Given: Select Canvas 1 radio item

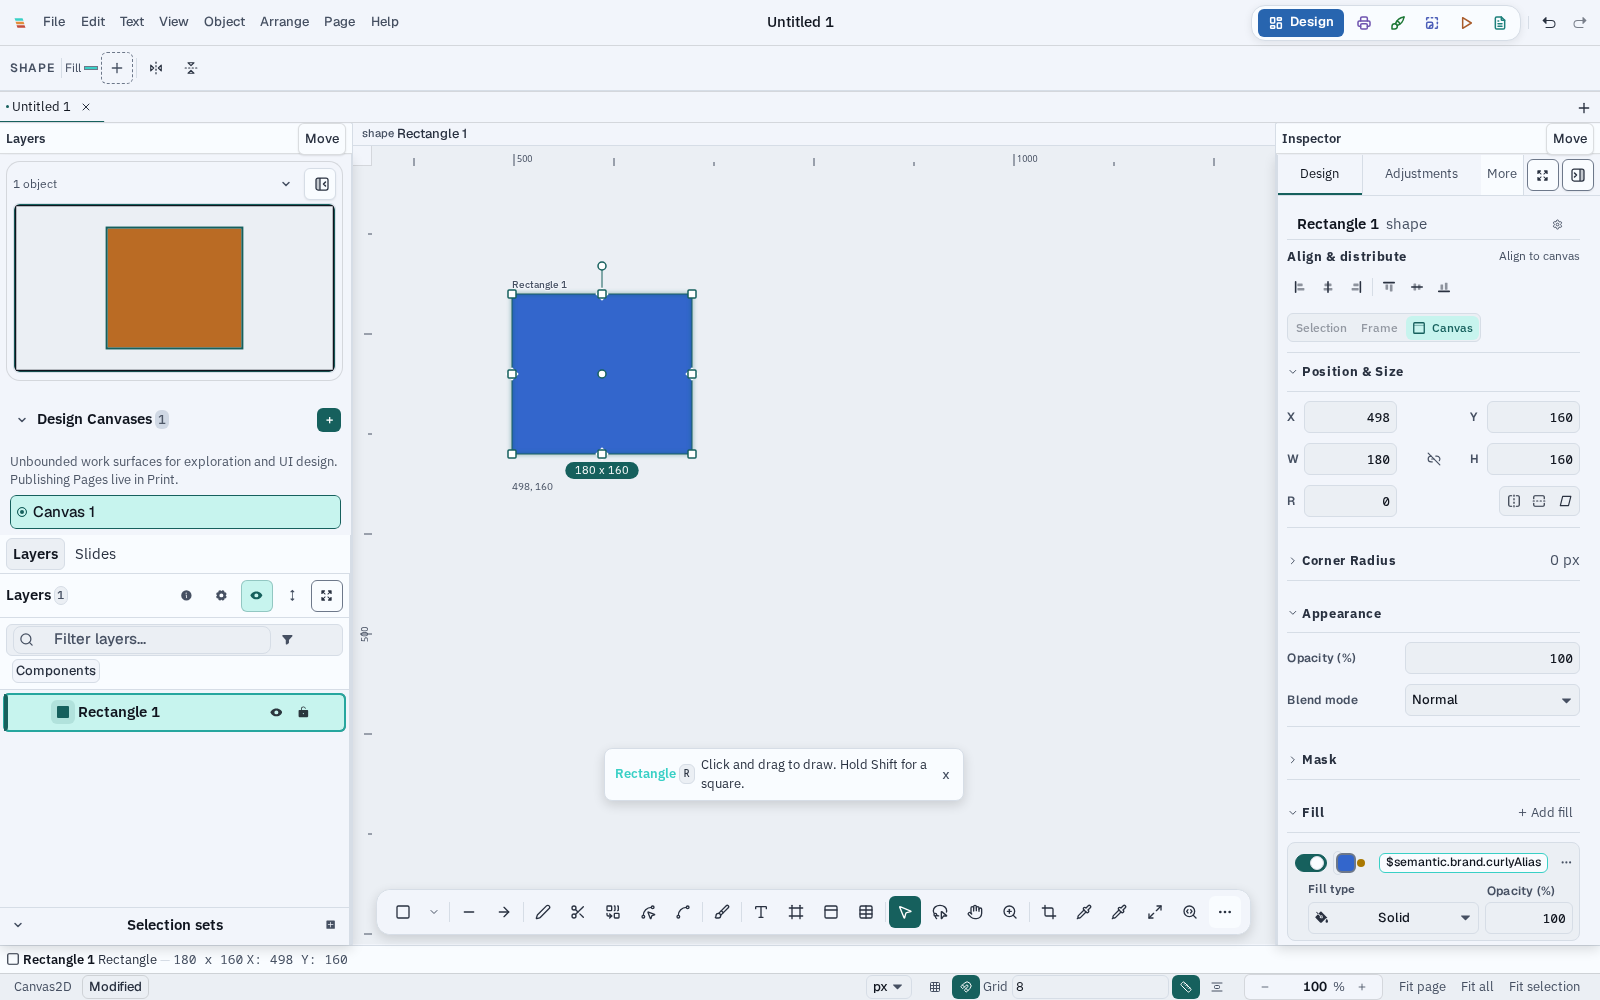Looking at the screenshot, I should click(x=175, y=512).
